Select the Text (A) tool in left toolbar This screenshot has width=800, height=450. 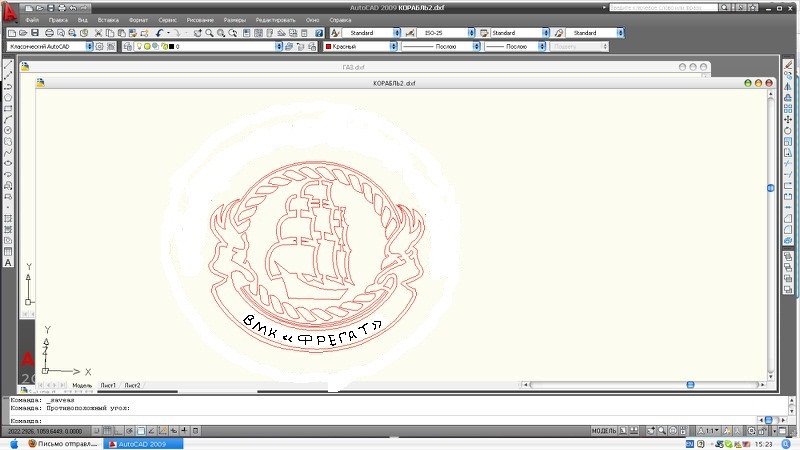click(x=8, y=262)
